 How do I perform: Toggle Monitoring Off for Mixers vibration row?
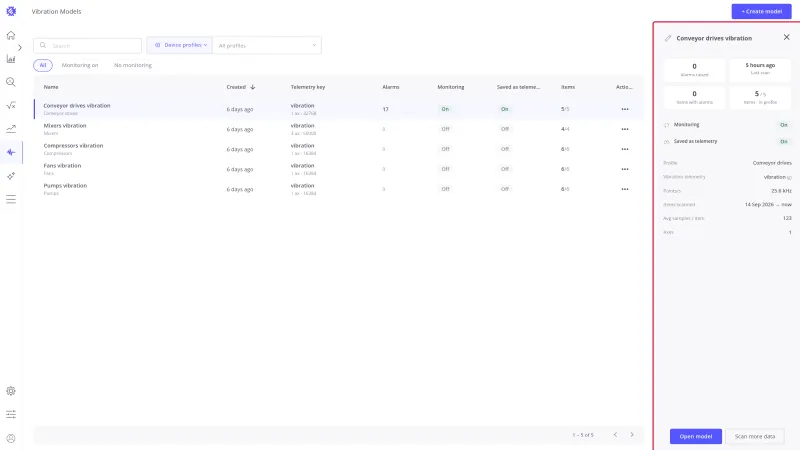pyautogui.click(x=445, y=129)
